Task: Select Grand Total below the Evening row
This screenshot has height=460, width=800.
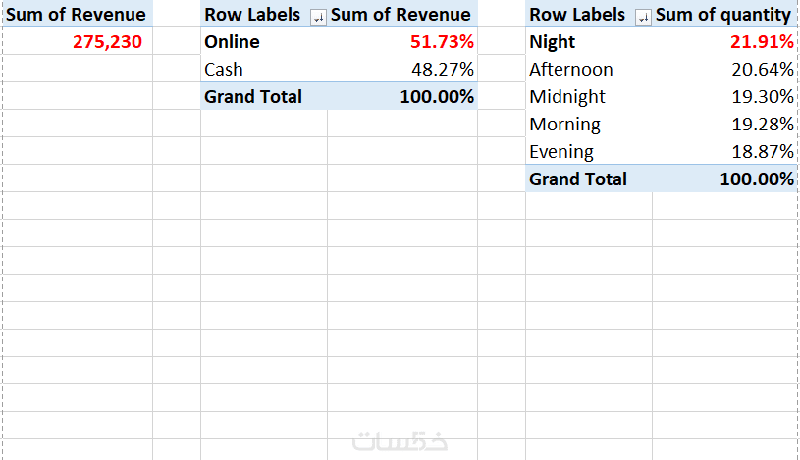Action: [578, 179]
